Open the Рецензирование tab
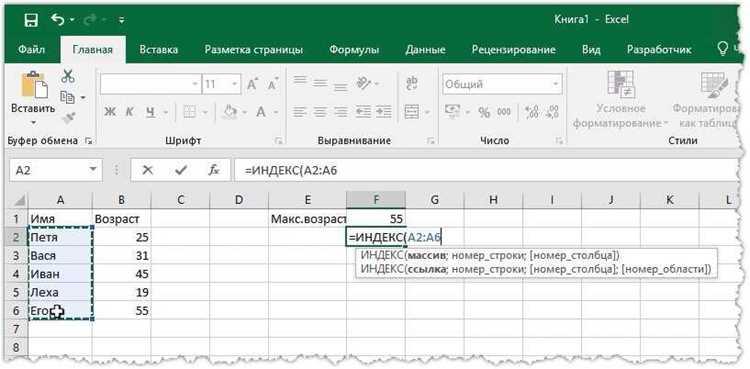The width and height of the screenshot is (750, 369). coord(513,50)
